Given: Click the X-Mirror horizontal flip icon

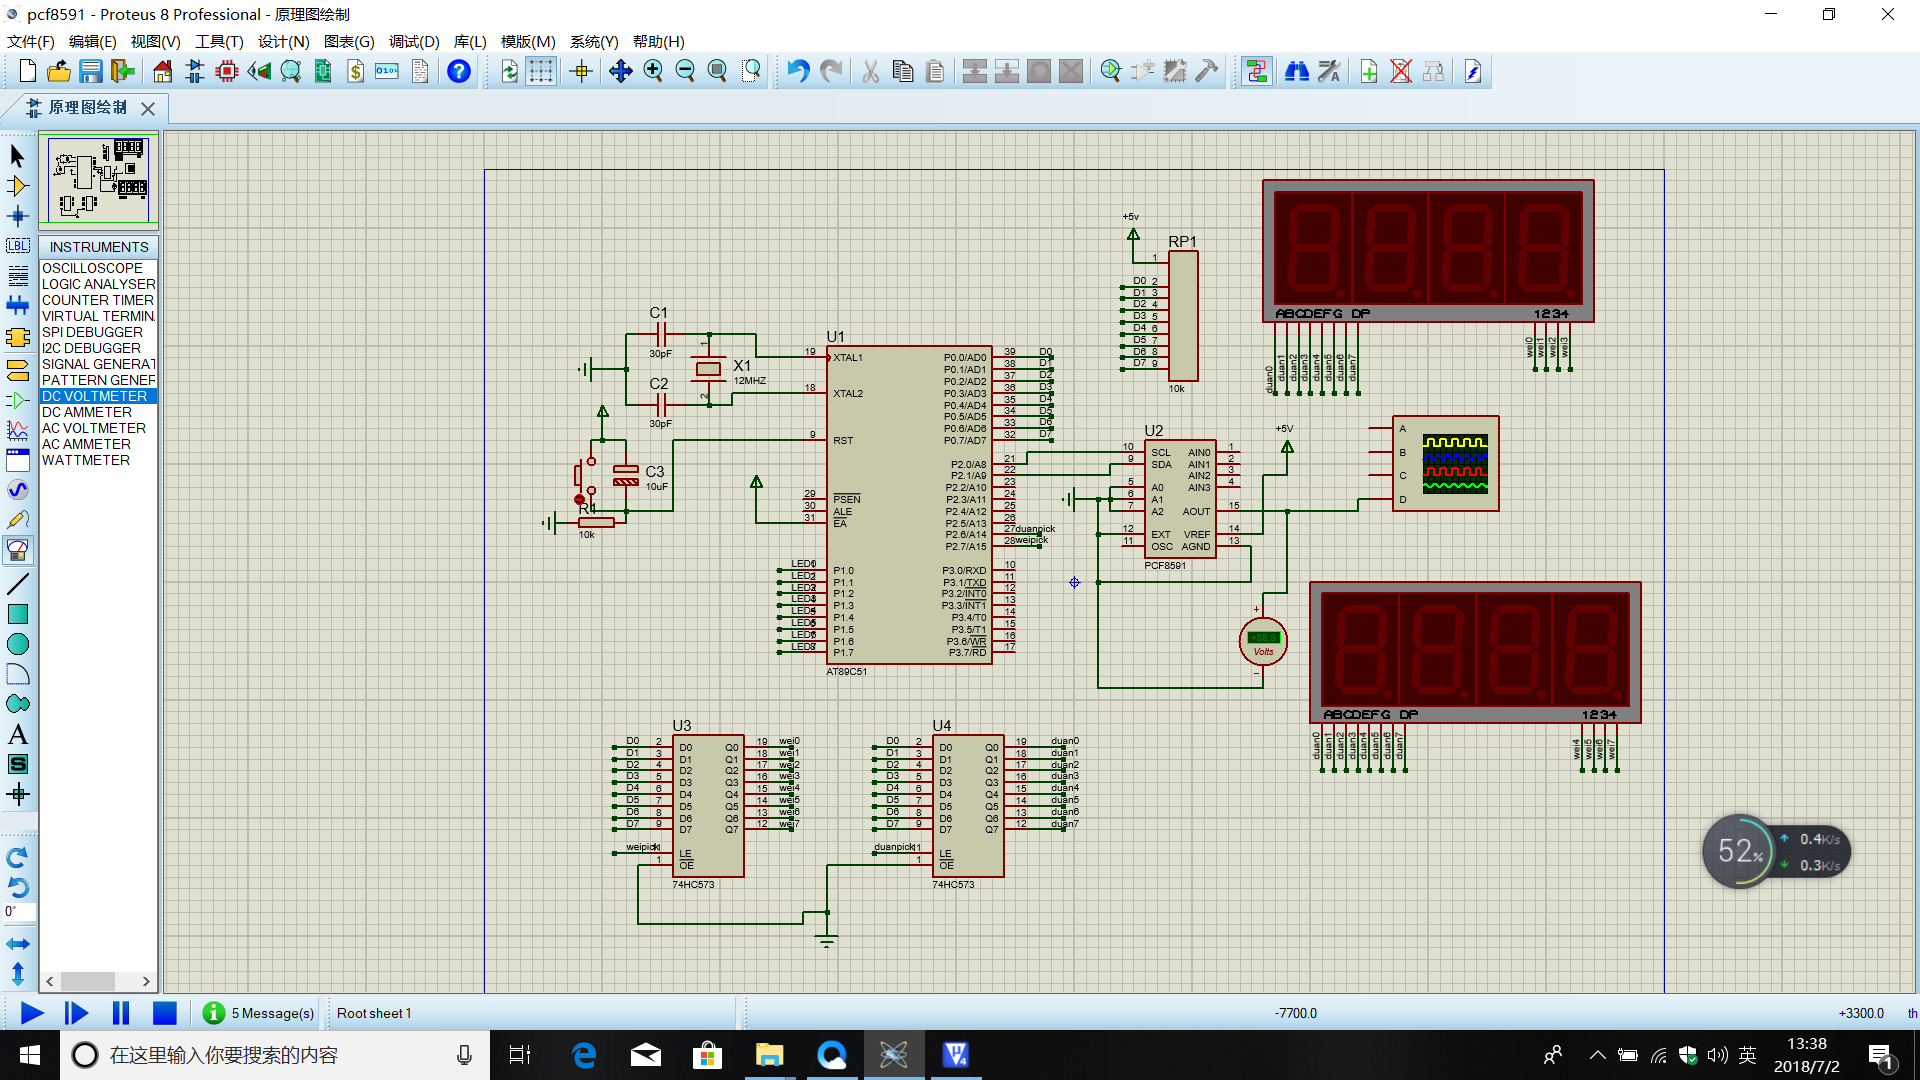Looking at the screenshot, I should (17, 943).
